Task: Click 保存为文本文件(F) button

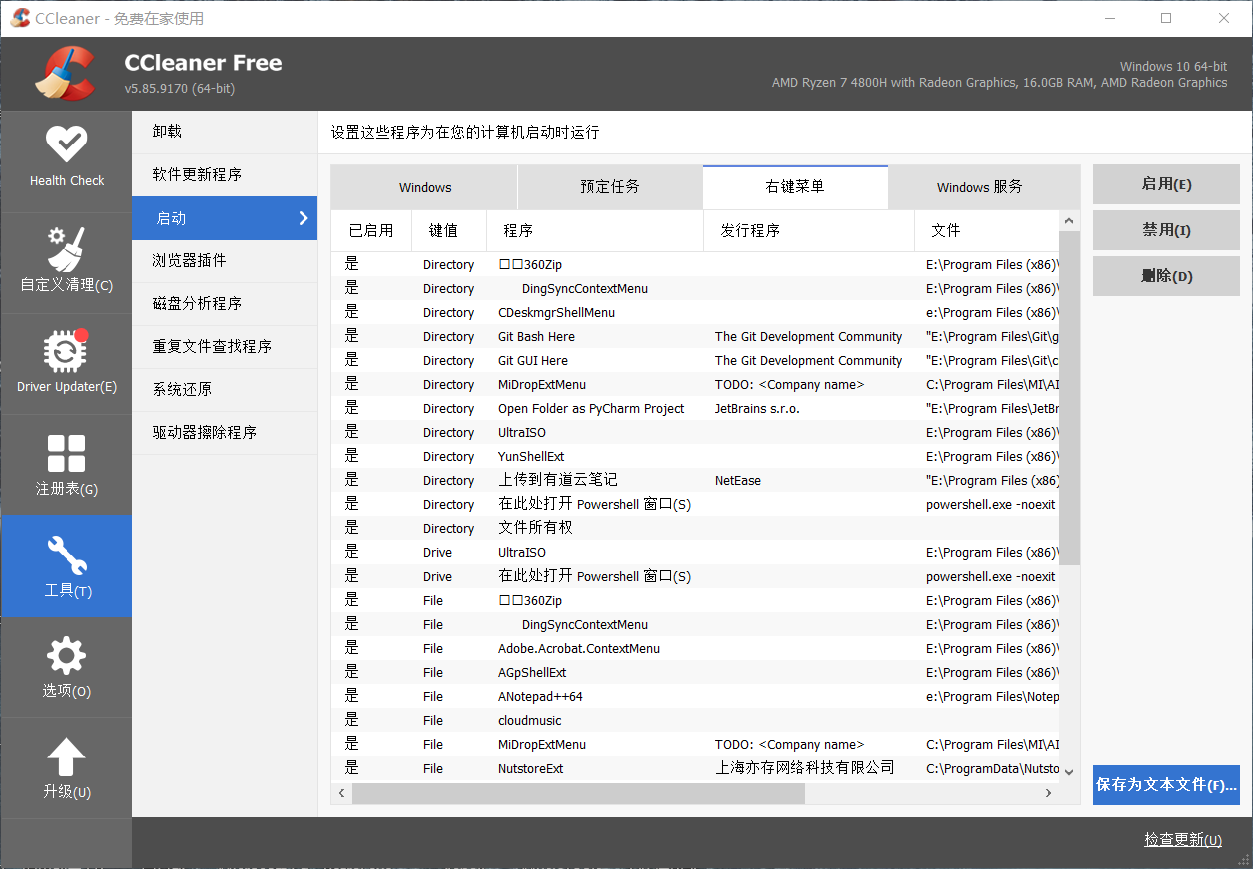Action: (1166, 785)
